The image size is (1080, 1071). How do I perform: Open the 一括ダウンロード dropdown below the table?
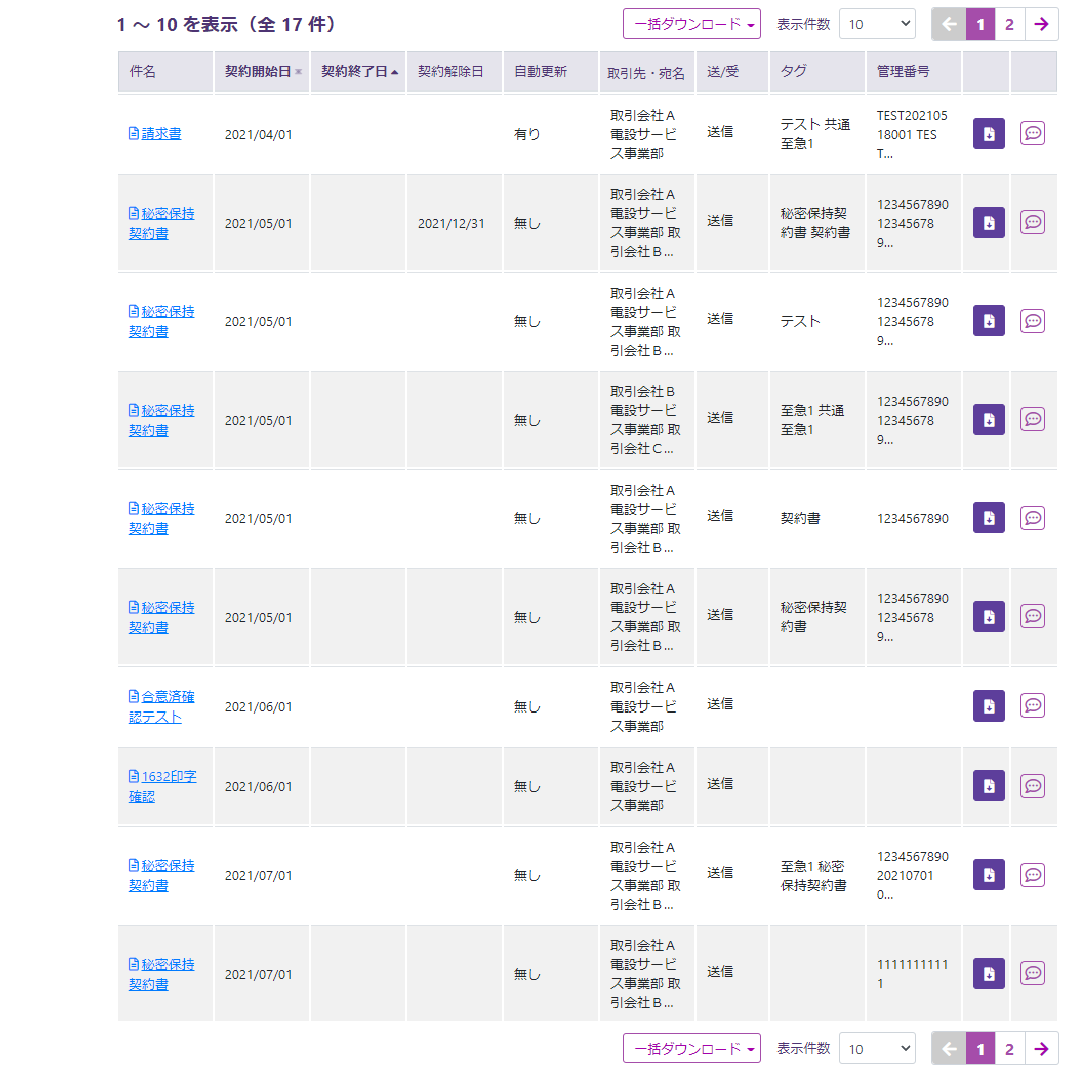(692, 1048)
